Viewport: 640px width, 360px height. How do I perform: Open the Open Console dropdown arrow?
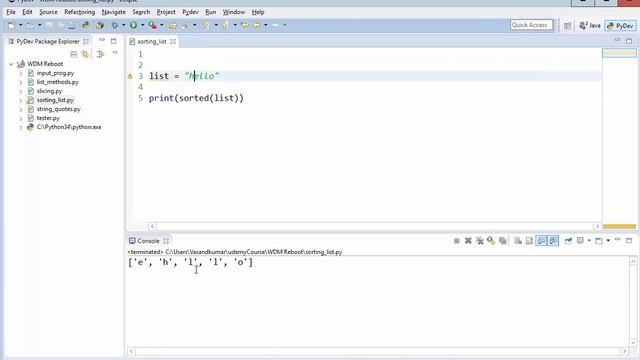[608, 241]
